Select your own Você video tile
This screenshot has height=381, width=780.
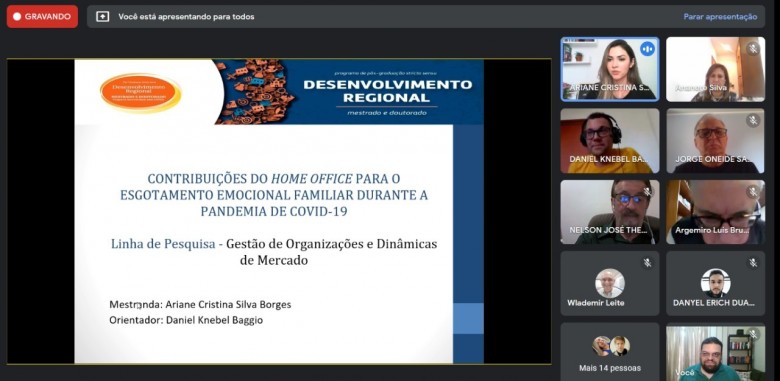coord(715,352)
